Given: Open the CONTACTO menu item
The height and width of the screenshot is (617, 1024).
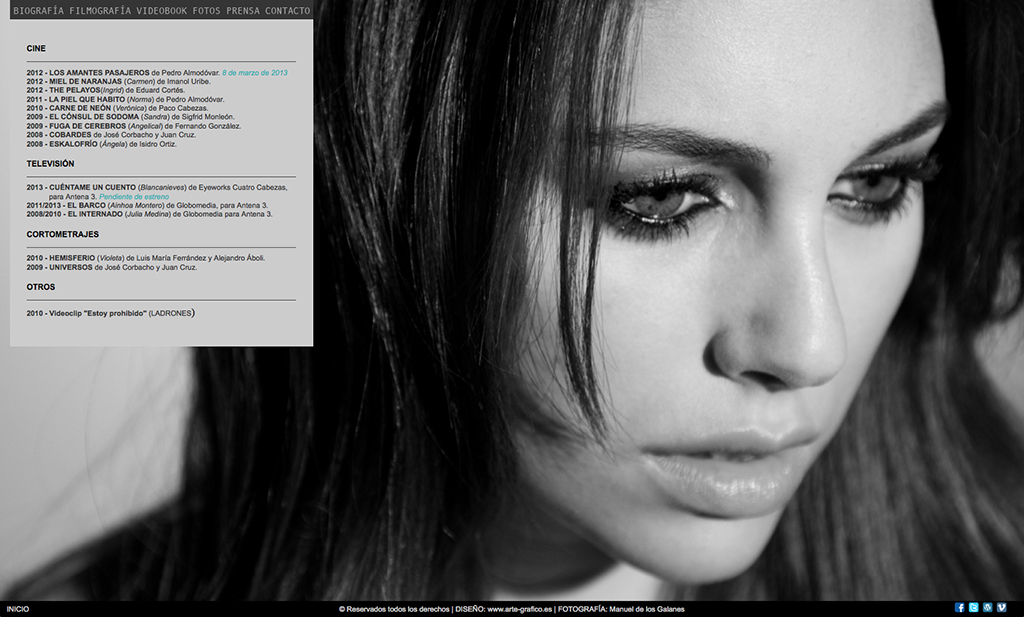Looking at the screenshot, I should pyautogui.click(x=287, y=10).
